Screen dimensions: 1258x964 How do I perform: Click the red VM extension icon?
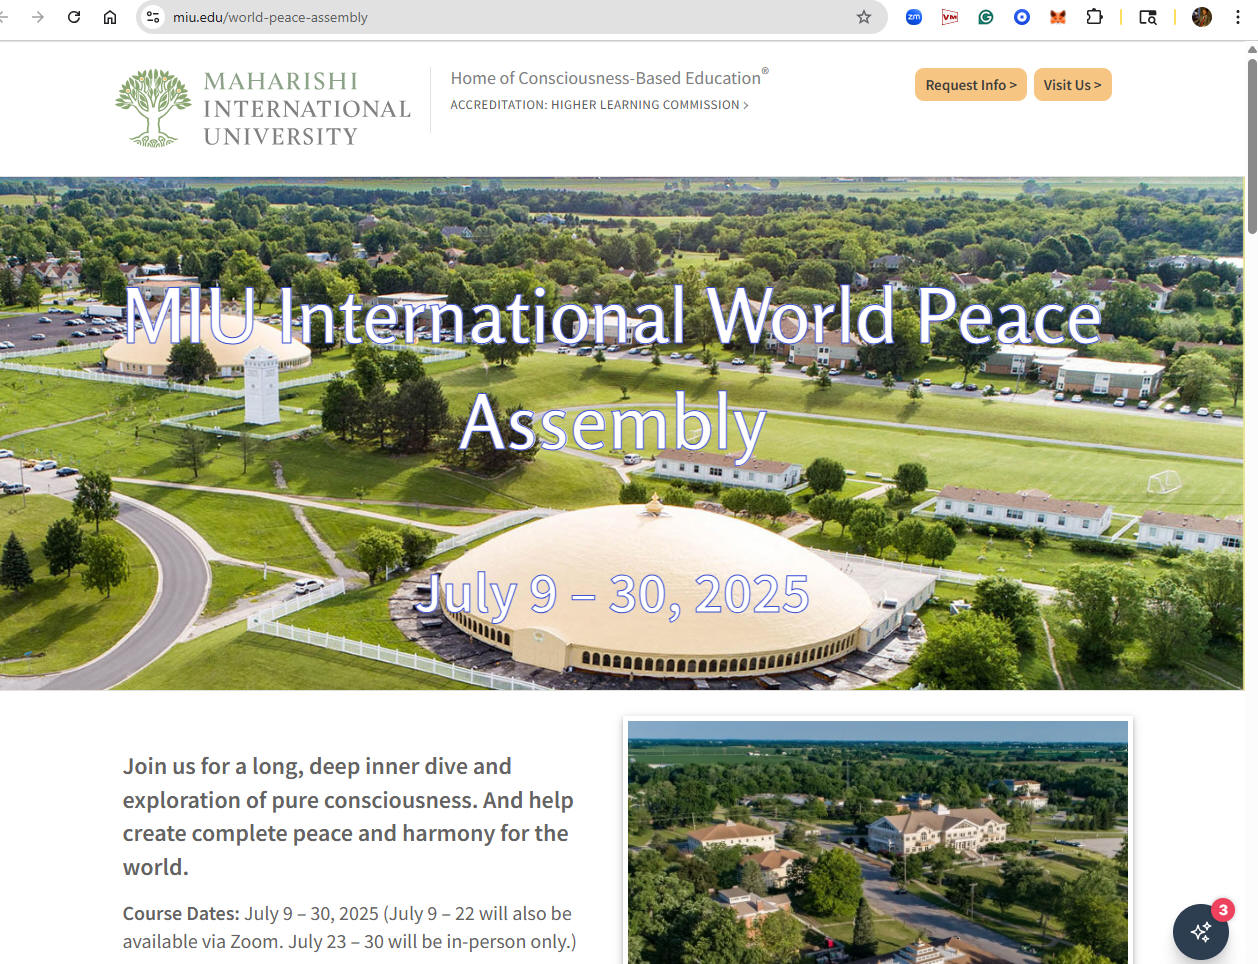[x=950, y=17]
